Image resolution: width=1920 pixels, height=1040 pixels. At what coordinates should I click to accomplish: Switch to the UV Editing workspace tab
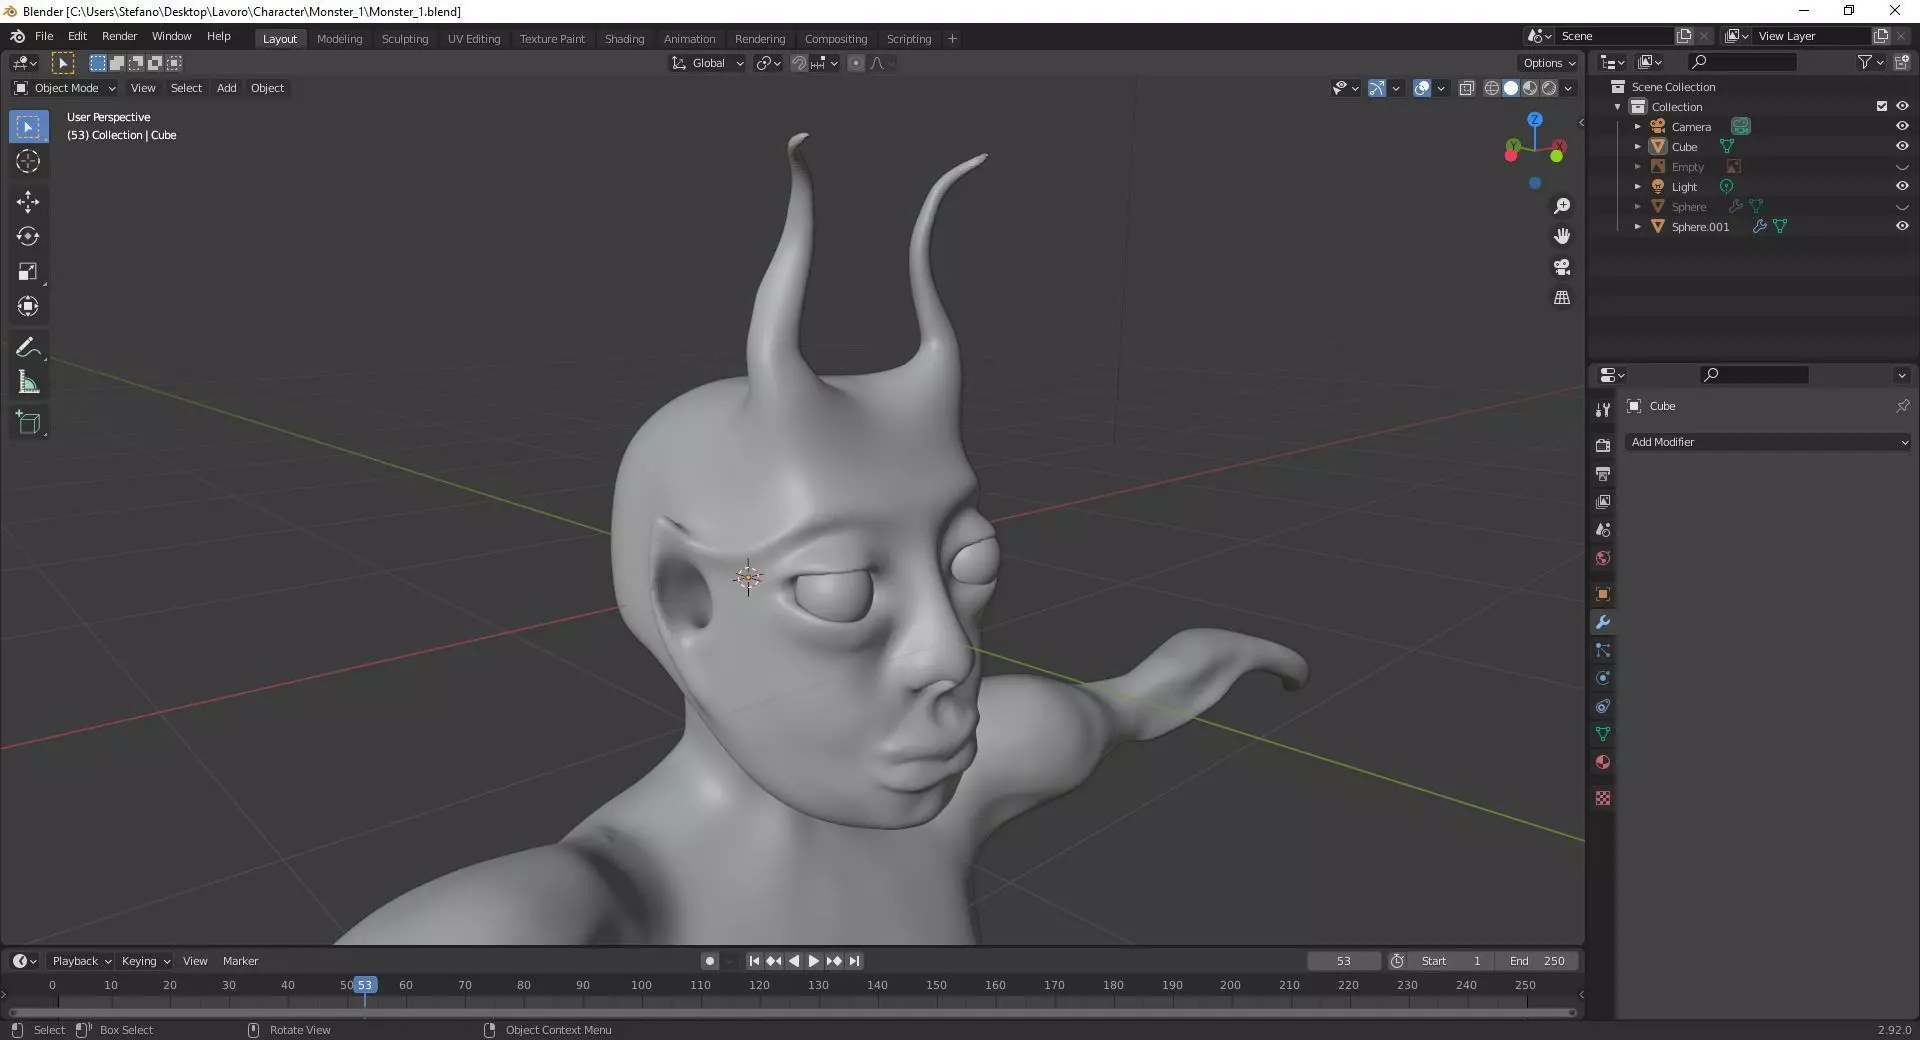point(474,39)
